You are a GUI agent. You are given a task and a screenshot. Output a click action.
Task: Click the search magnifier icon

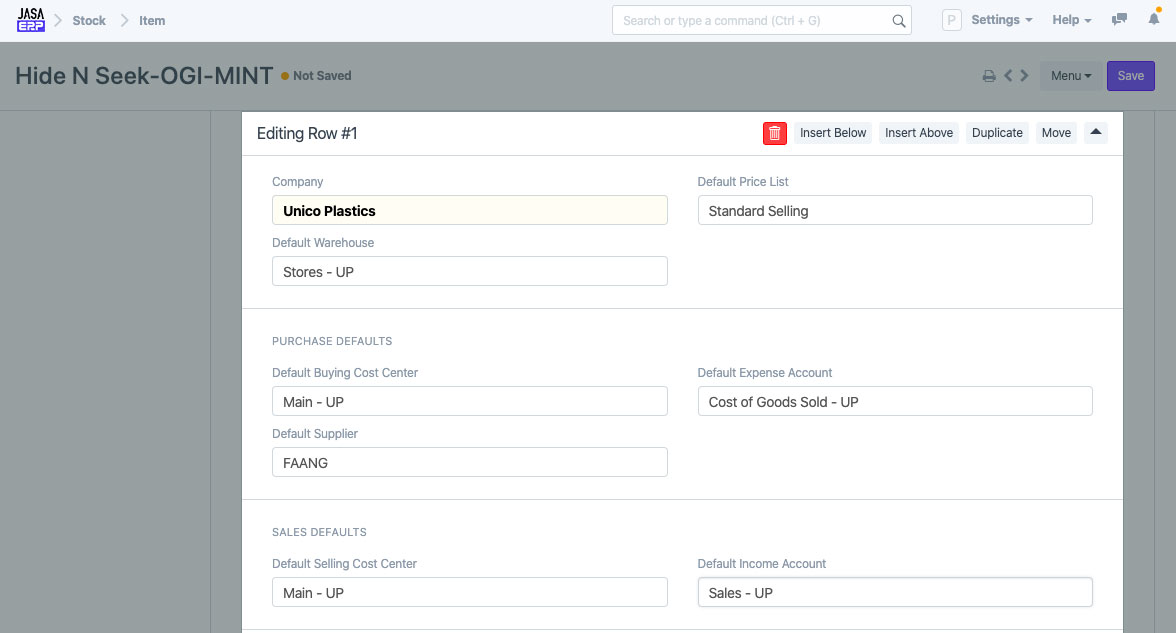pos(898,21)
